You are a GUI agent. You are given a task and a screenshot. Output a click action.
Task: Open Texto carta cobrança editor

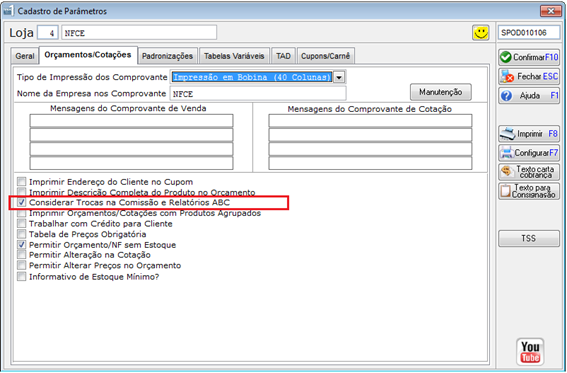529,172
